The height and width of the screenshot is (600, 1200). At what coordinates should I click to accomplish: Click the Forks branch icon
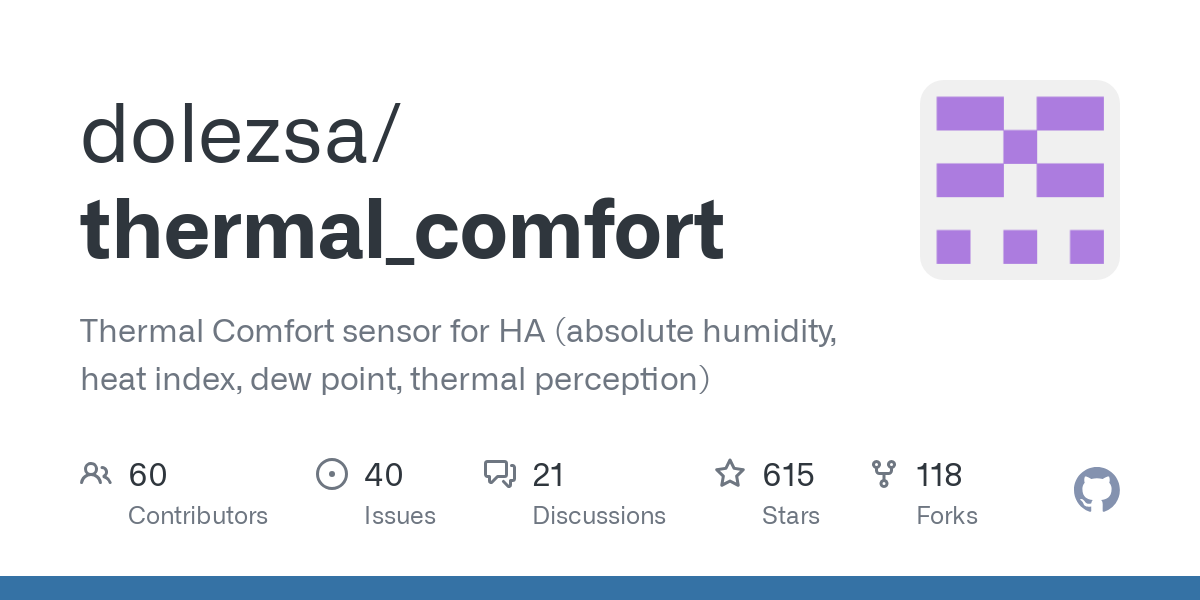[884, 474]
